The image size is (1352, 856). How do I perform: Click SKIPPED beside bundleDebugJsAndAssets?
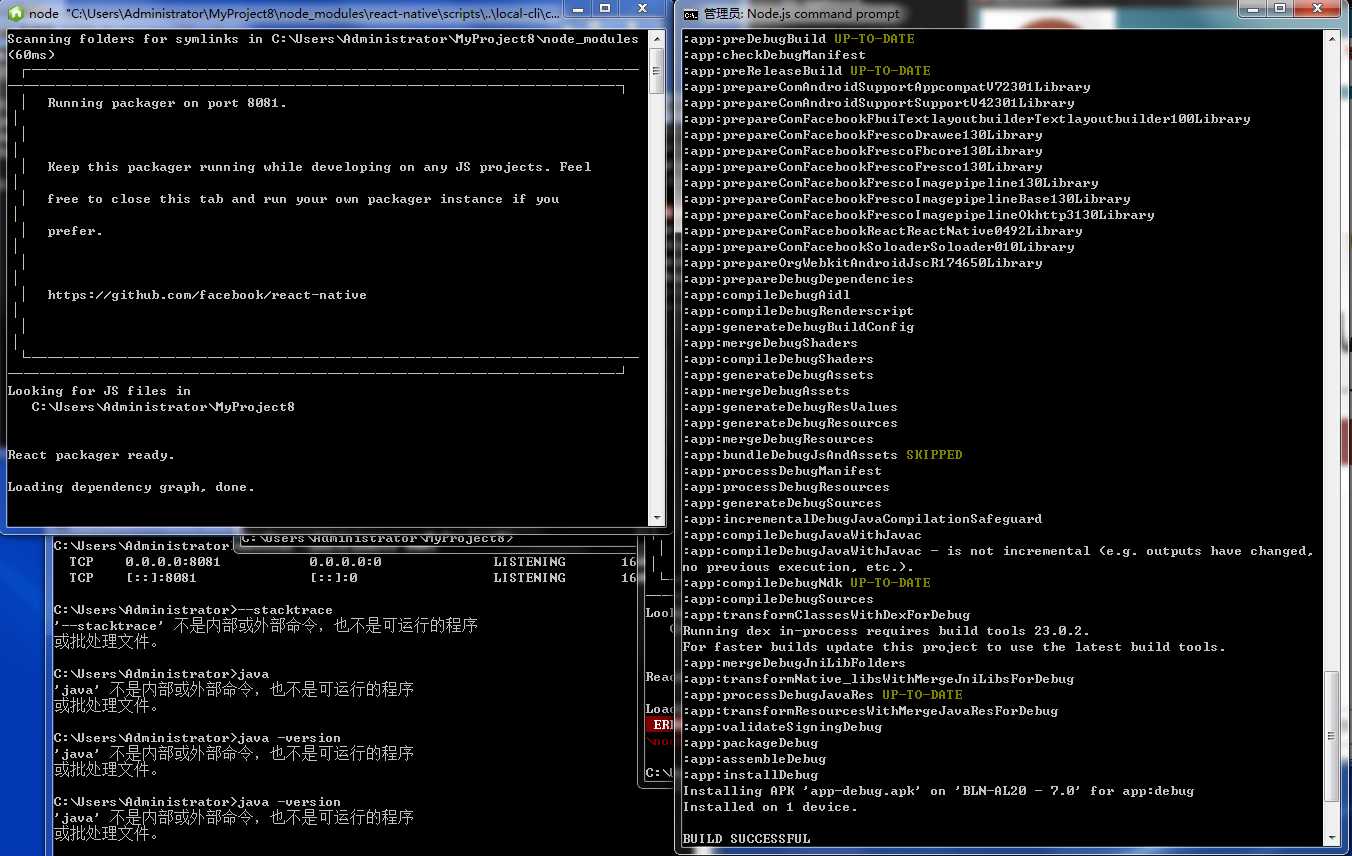934,455
